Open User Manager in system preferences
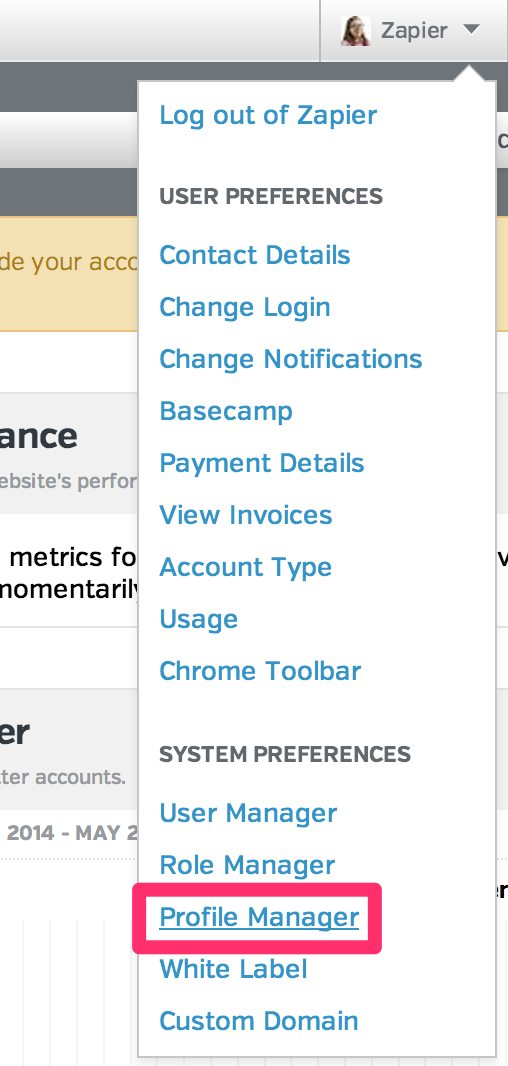 248,813
